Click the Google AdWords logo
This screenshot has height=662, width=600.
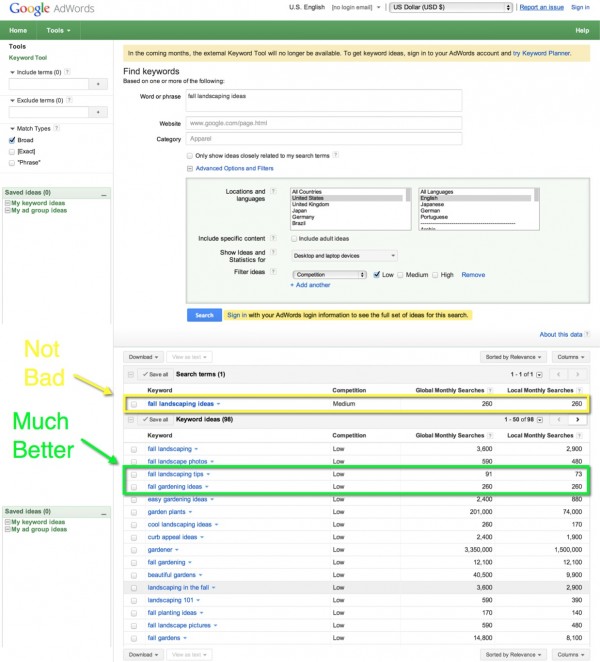(x=52, y=8)
